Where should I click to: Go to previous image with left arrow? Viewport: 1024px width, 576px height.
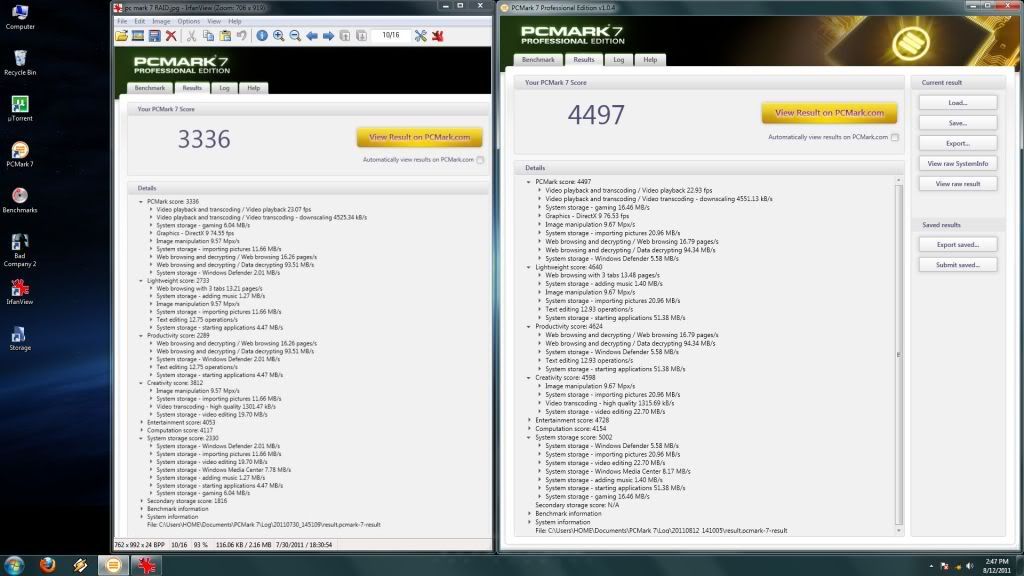(x=312, y=36)
